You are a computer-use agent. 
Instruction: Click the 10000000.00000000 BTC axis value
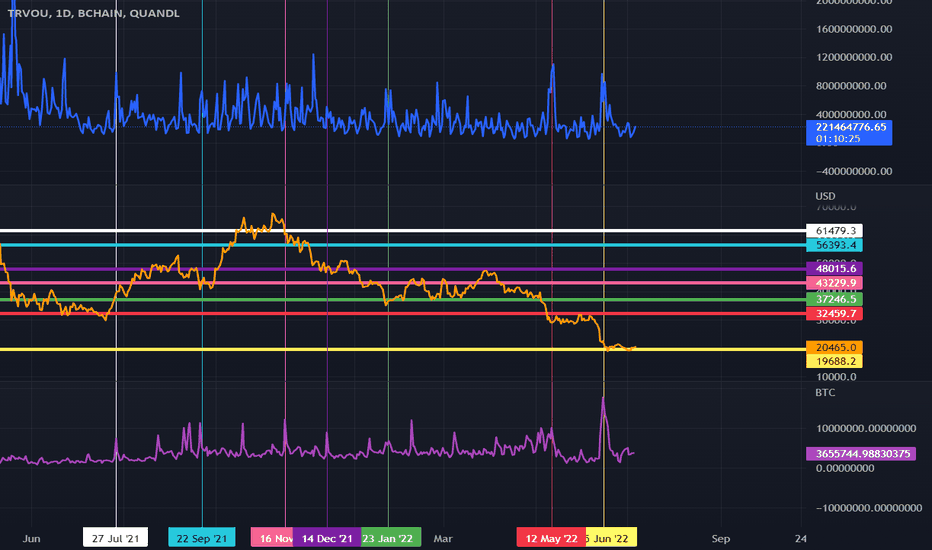[x=866, y=428]
